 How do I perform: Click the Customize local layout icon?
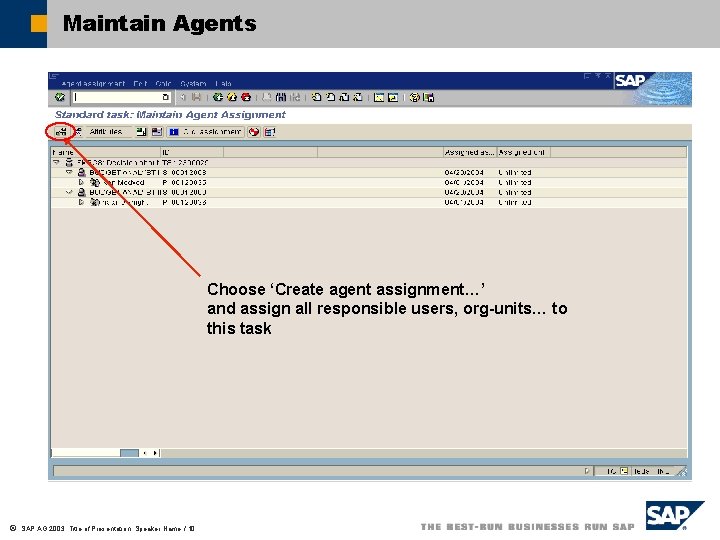click(x=429, y=97)
